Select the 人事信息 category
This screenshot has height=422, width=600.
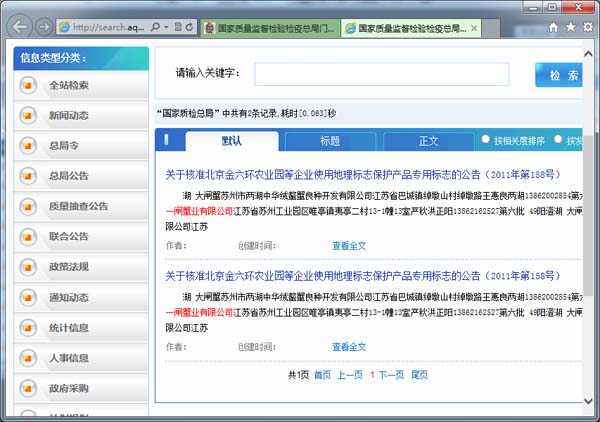tap(81, 358)
